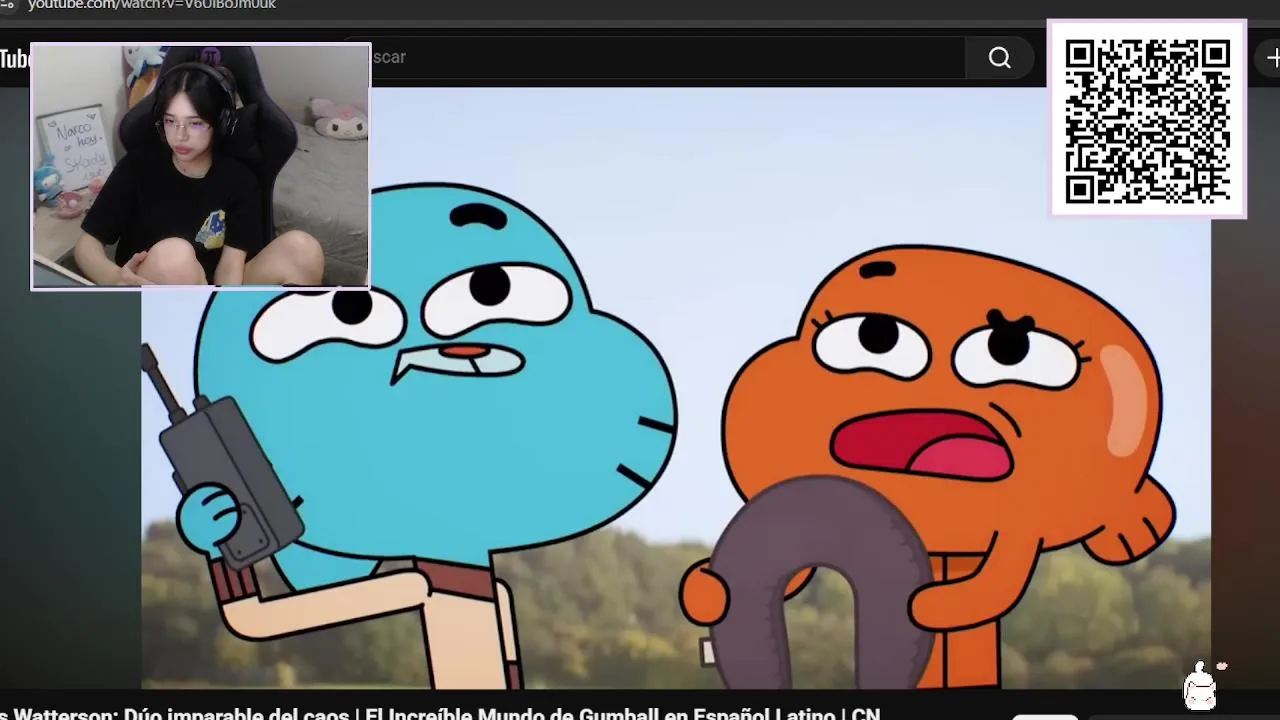Click the YouTube search magnifier button
This screenshot has width=1280, height=720.
tap(999, 58)
